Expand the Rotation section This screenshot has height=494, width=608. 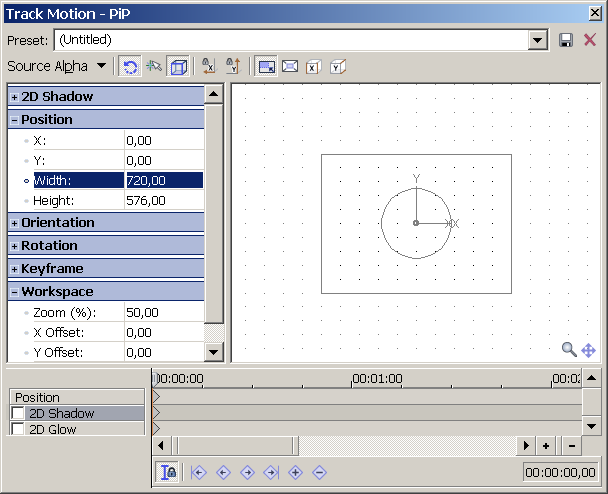click(14, 246)
